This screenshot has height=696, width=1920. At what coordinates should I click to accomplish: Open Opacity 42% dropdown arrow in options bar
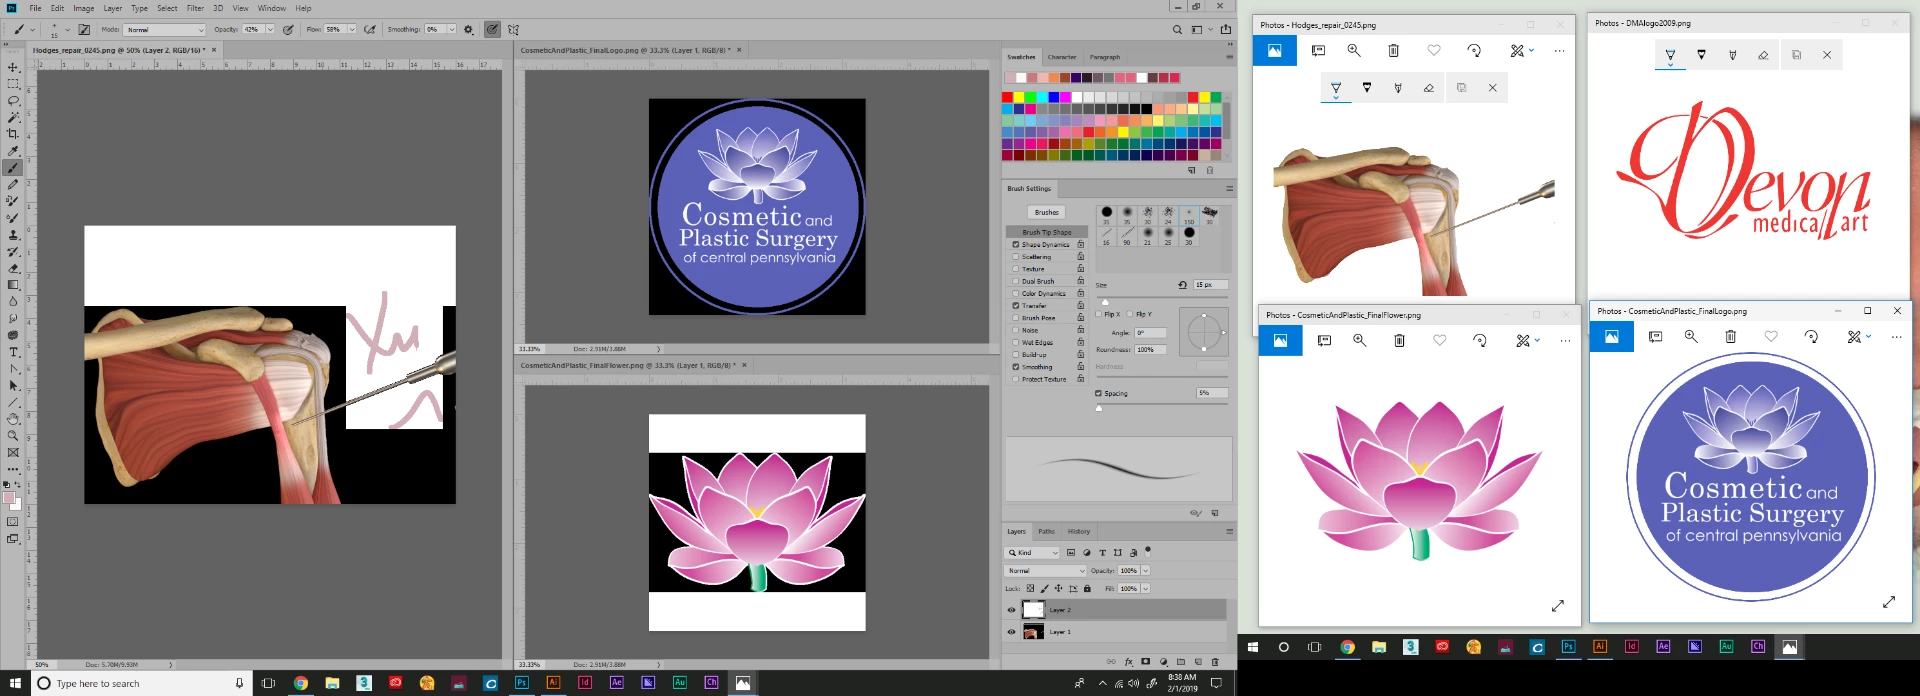click(x=270, y=30)
